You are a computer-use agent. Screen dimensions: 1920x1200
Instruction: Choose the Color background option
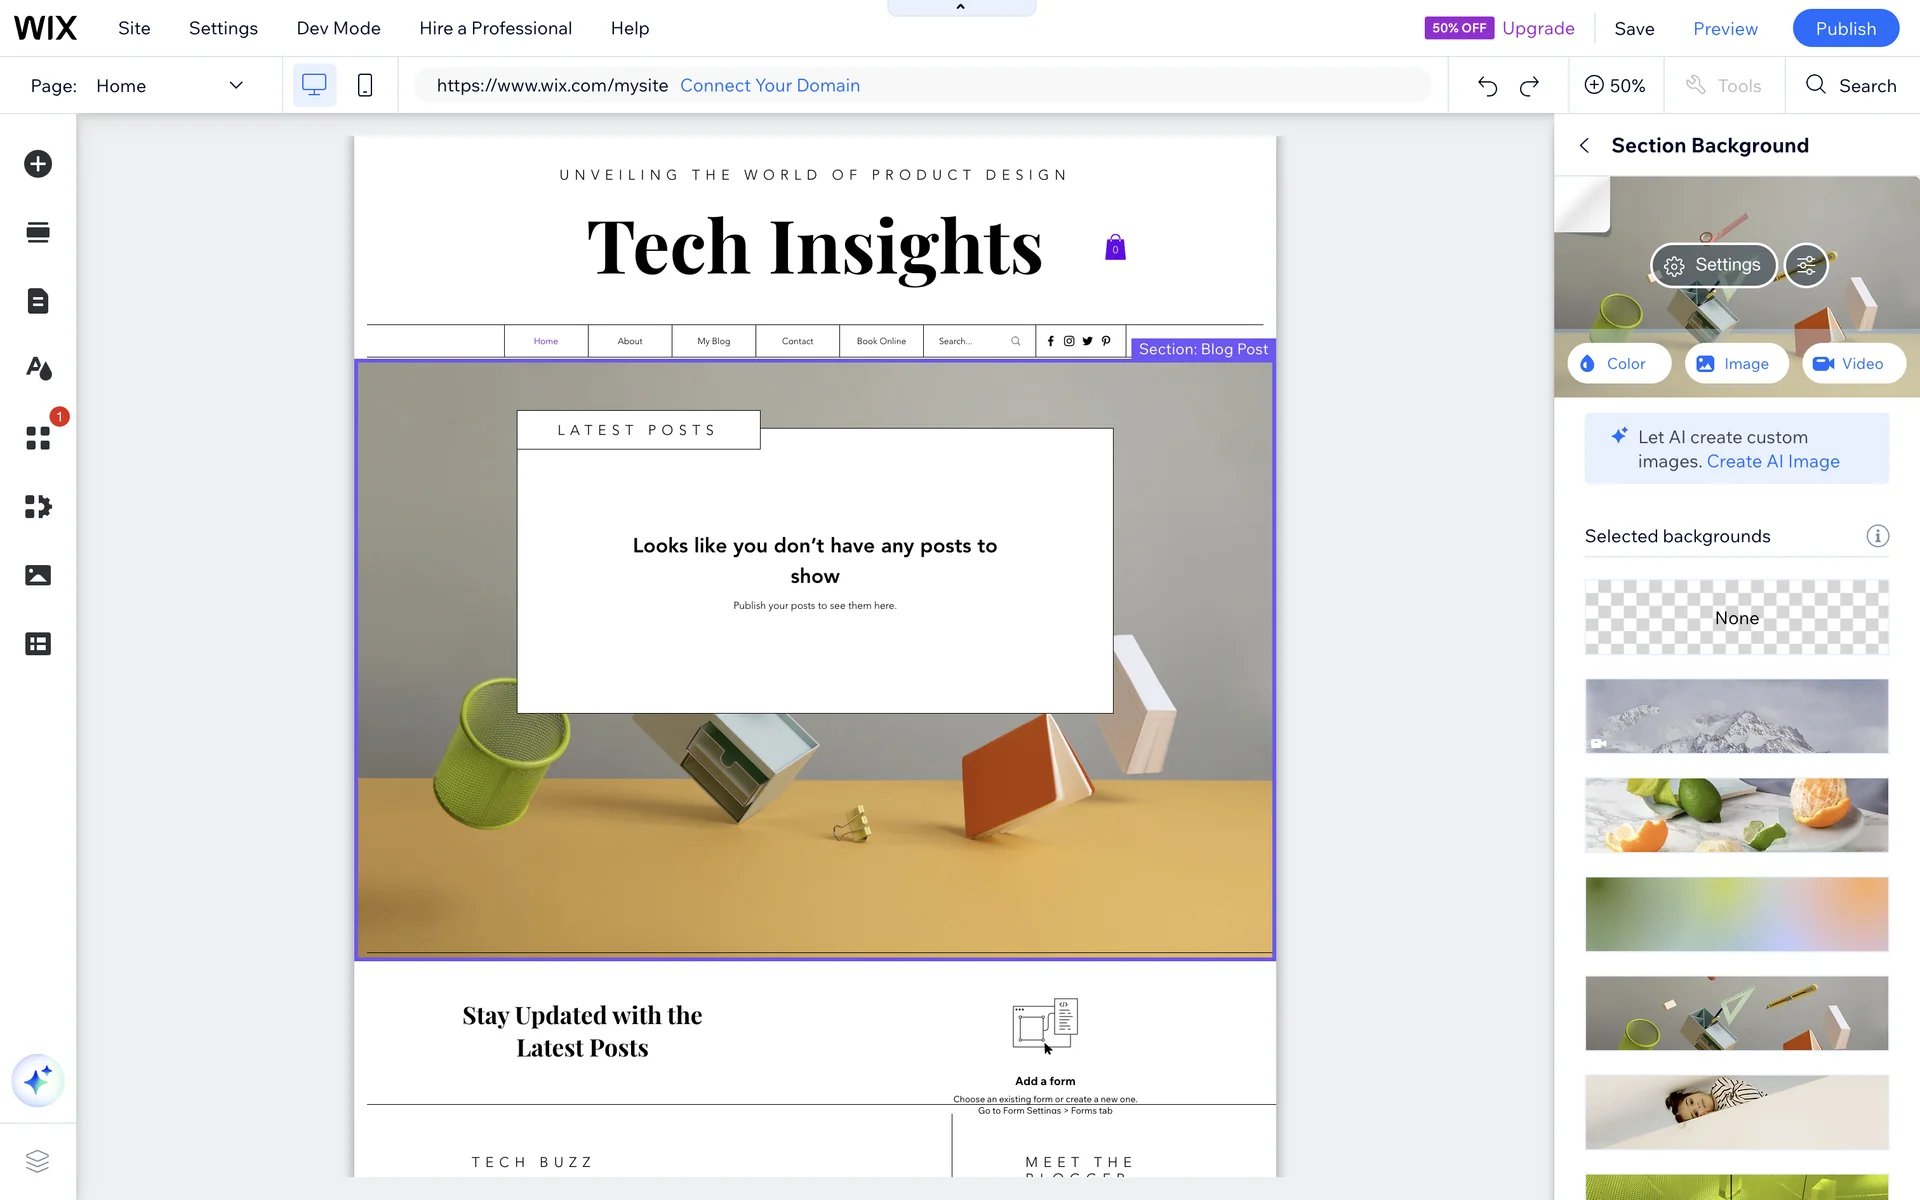click(1618, 364)
